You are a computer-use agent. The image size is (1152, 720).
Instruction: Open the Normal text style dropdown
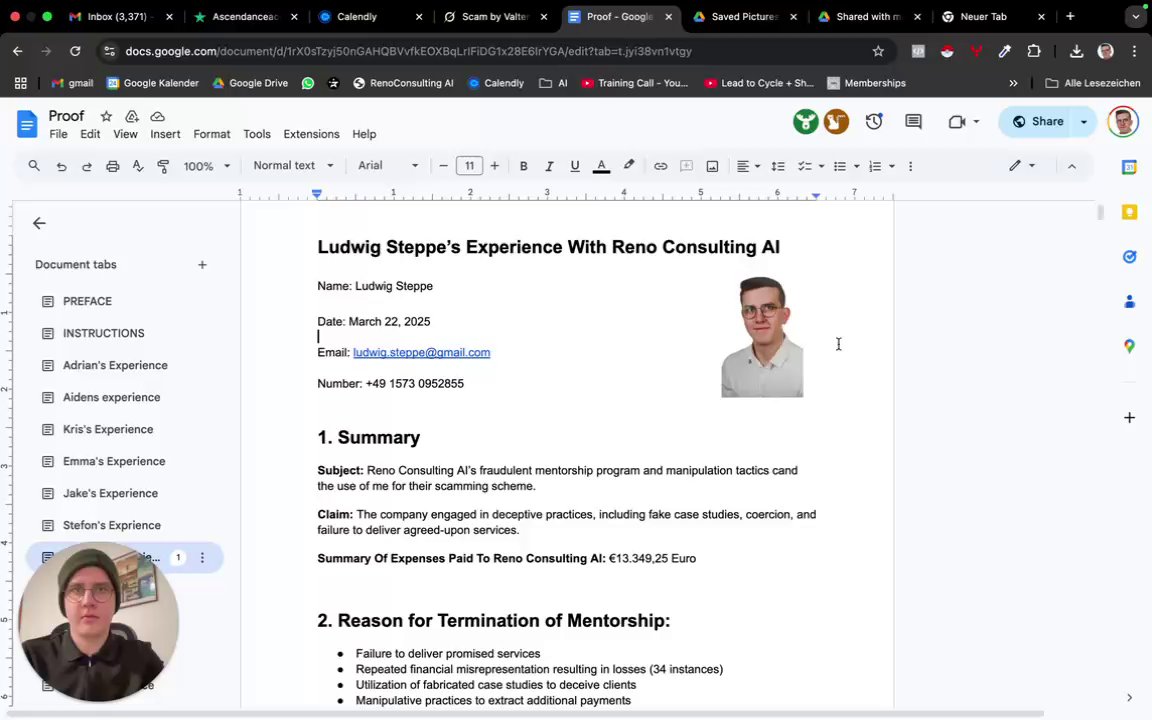293,166
